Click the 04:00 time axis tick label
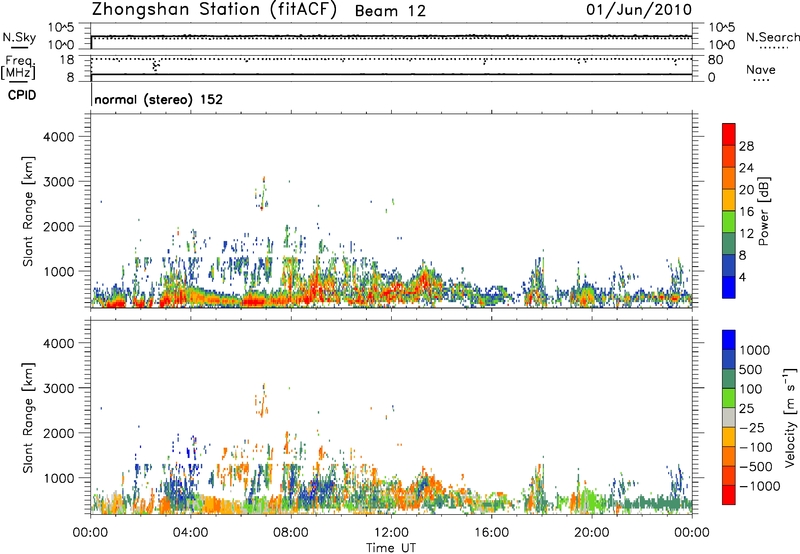Image resolution: width=800 pixels, height=554 pixels. [x=190, y=533]
